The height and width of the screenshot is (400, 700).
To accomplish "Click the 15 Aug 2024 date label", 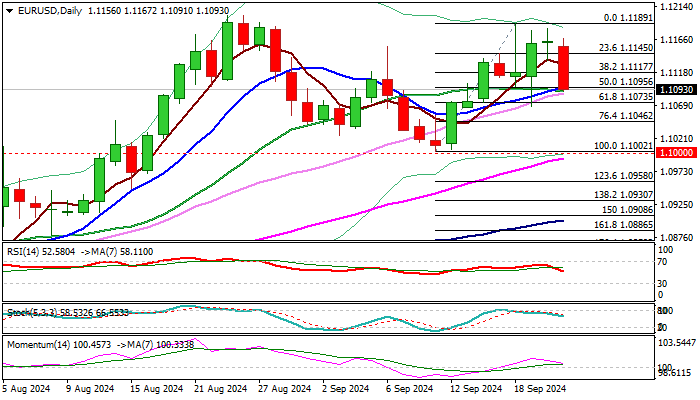I will [x=157, y=389].
